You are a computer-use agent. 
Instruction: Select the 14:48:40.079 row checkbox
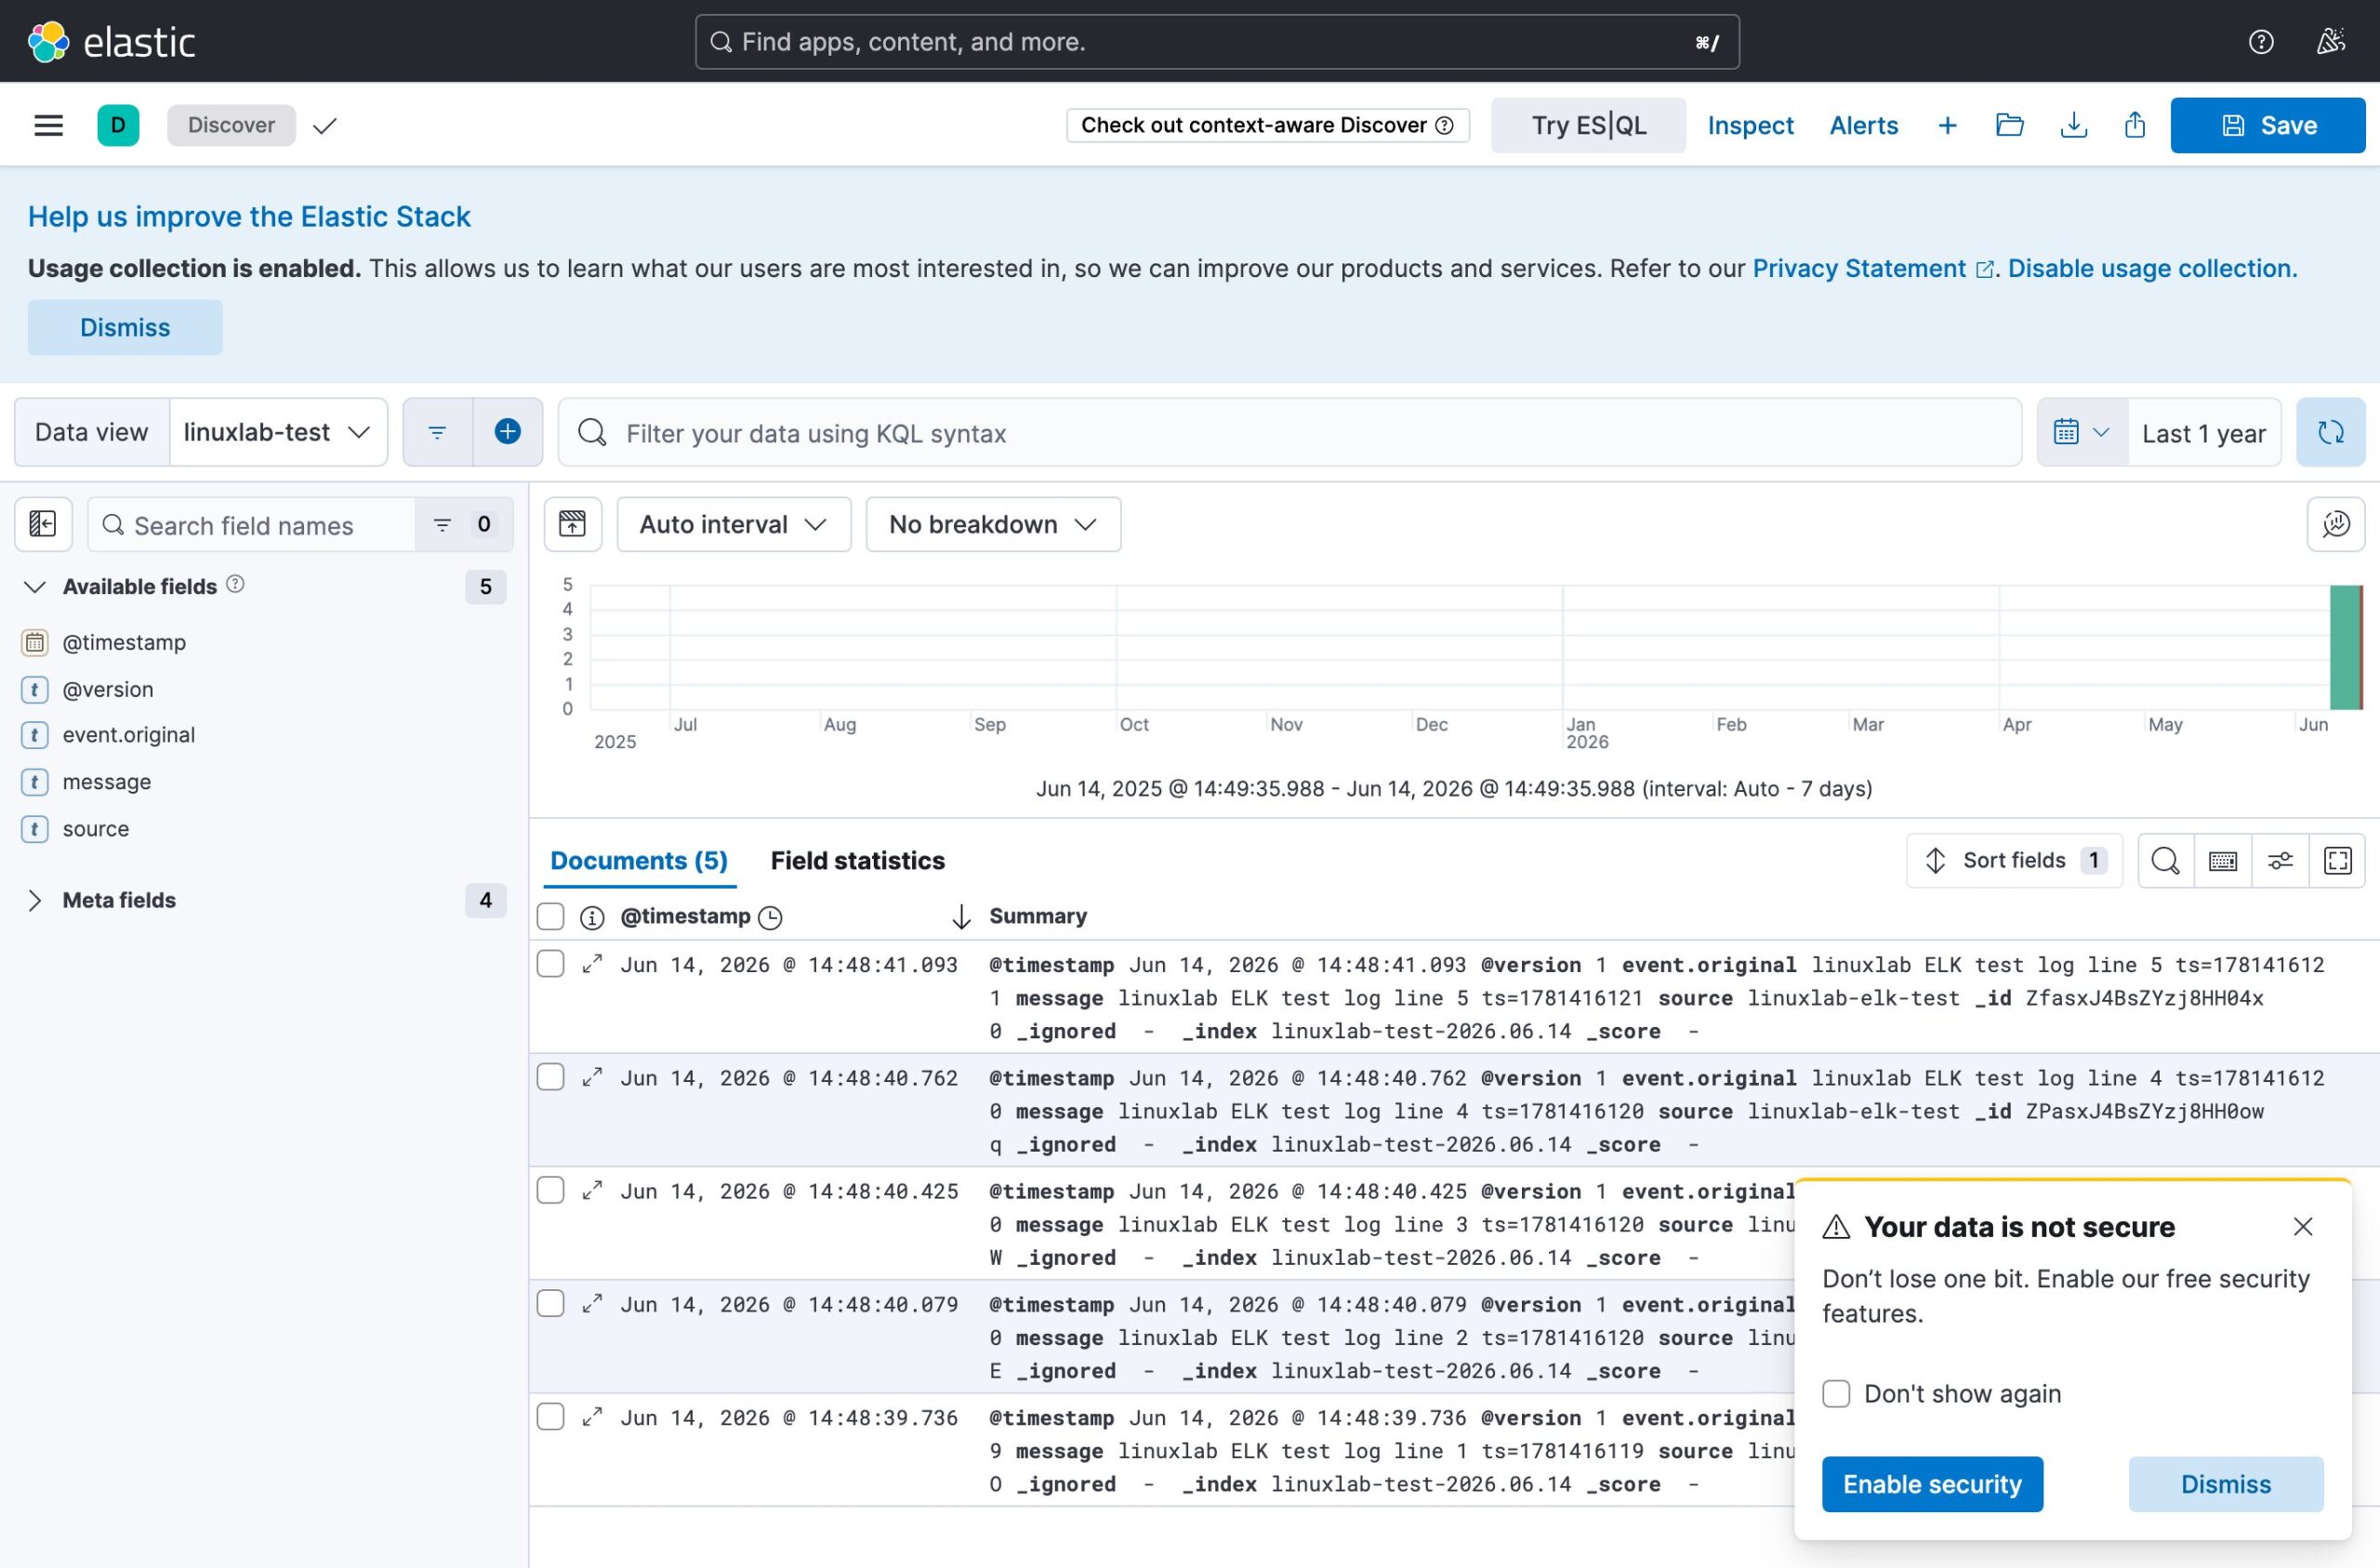(x=551, y=1303)
